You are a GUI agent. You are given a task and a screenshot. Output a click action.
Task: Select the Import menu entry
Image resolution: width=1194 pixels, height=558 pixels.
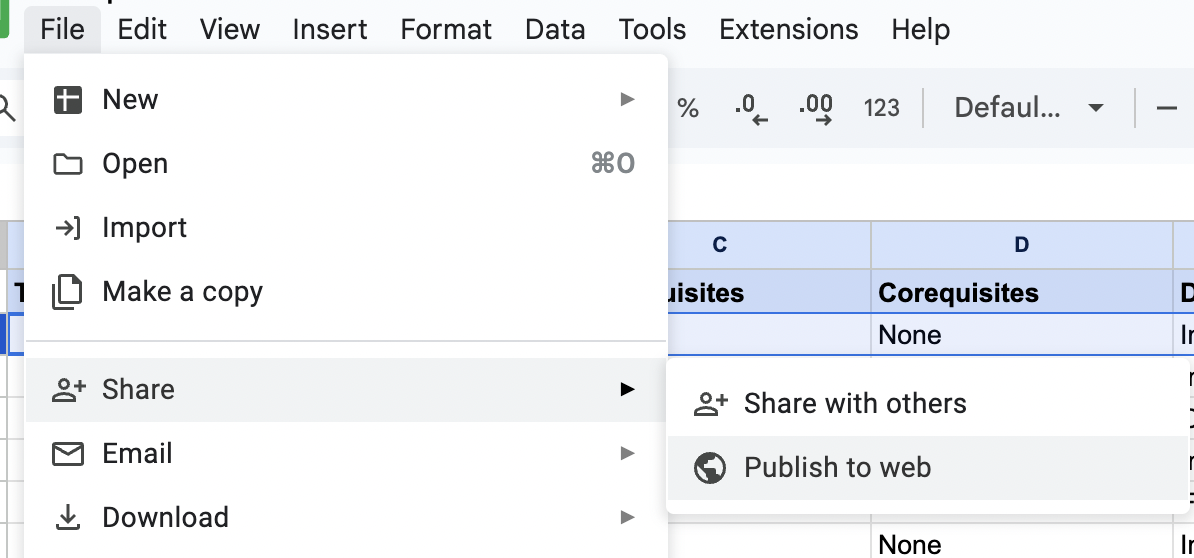[346, 228]
